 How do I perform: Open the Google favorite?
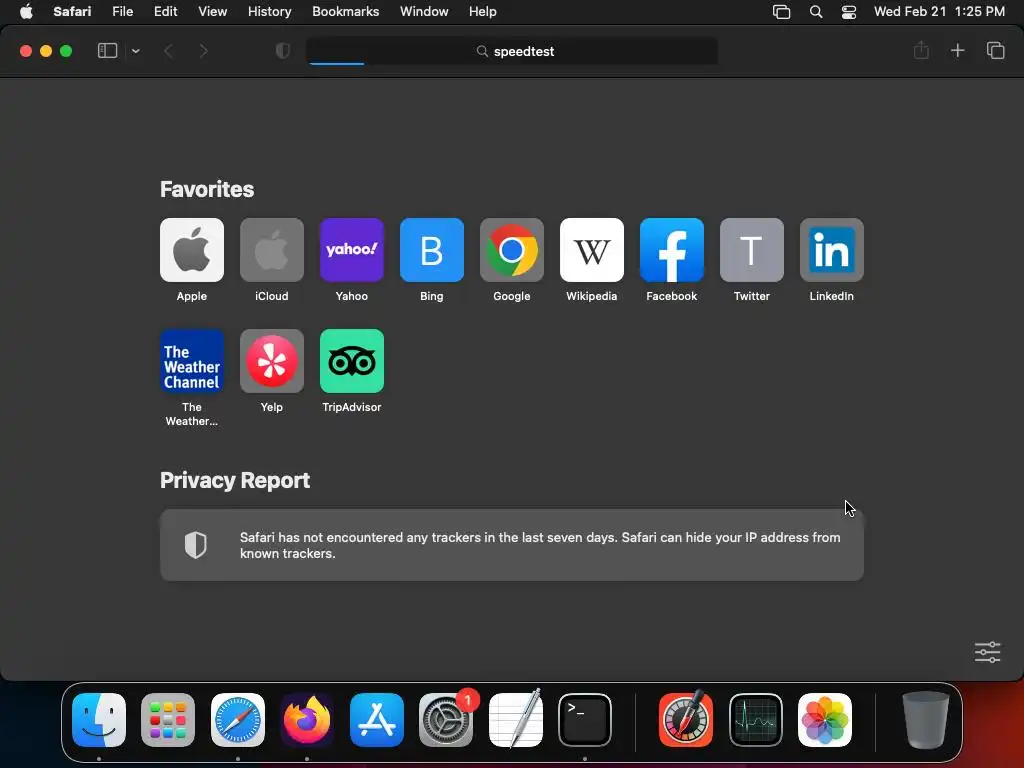pos(511,250)
